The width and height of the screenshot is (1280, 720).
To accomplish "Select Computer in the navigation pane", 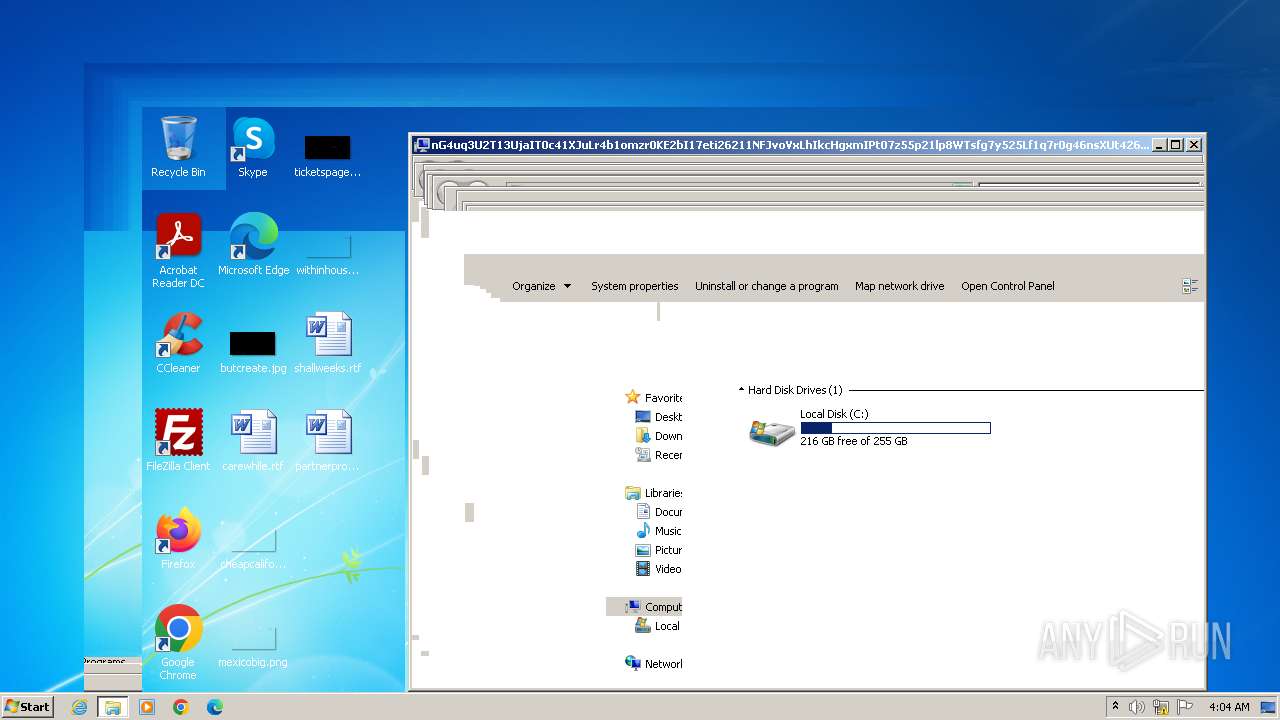I will click(x=645, y=607).
